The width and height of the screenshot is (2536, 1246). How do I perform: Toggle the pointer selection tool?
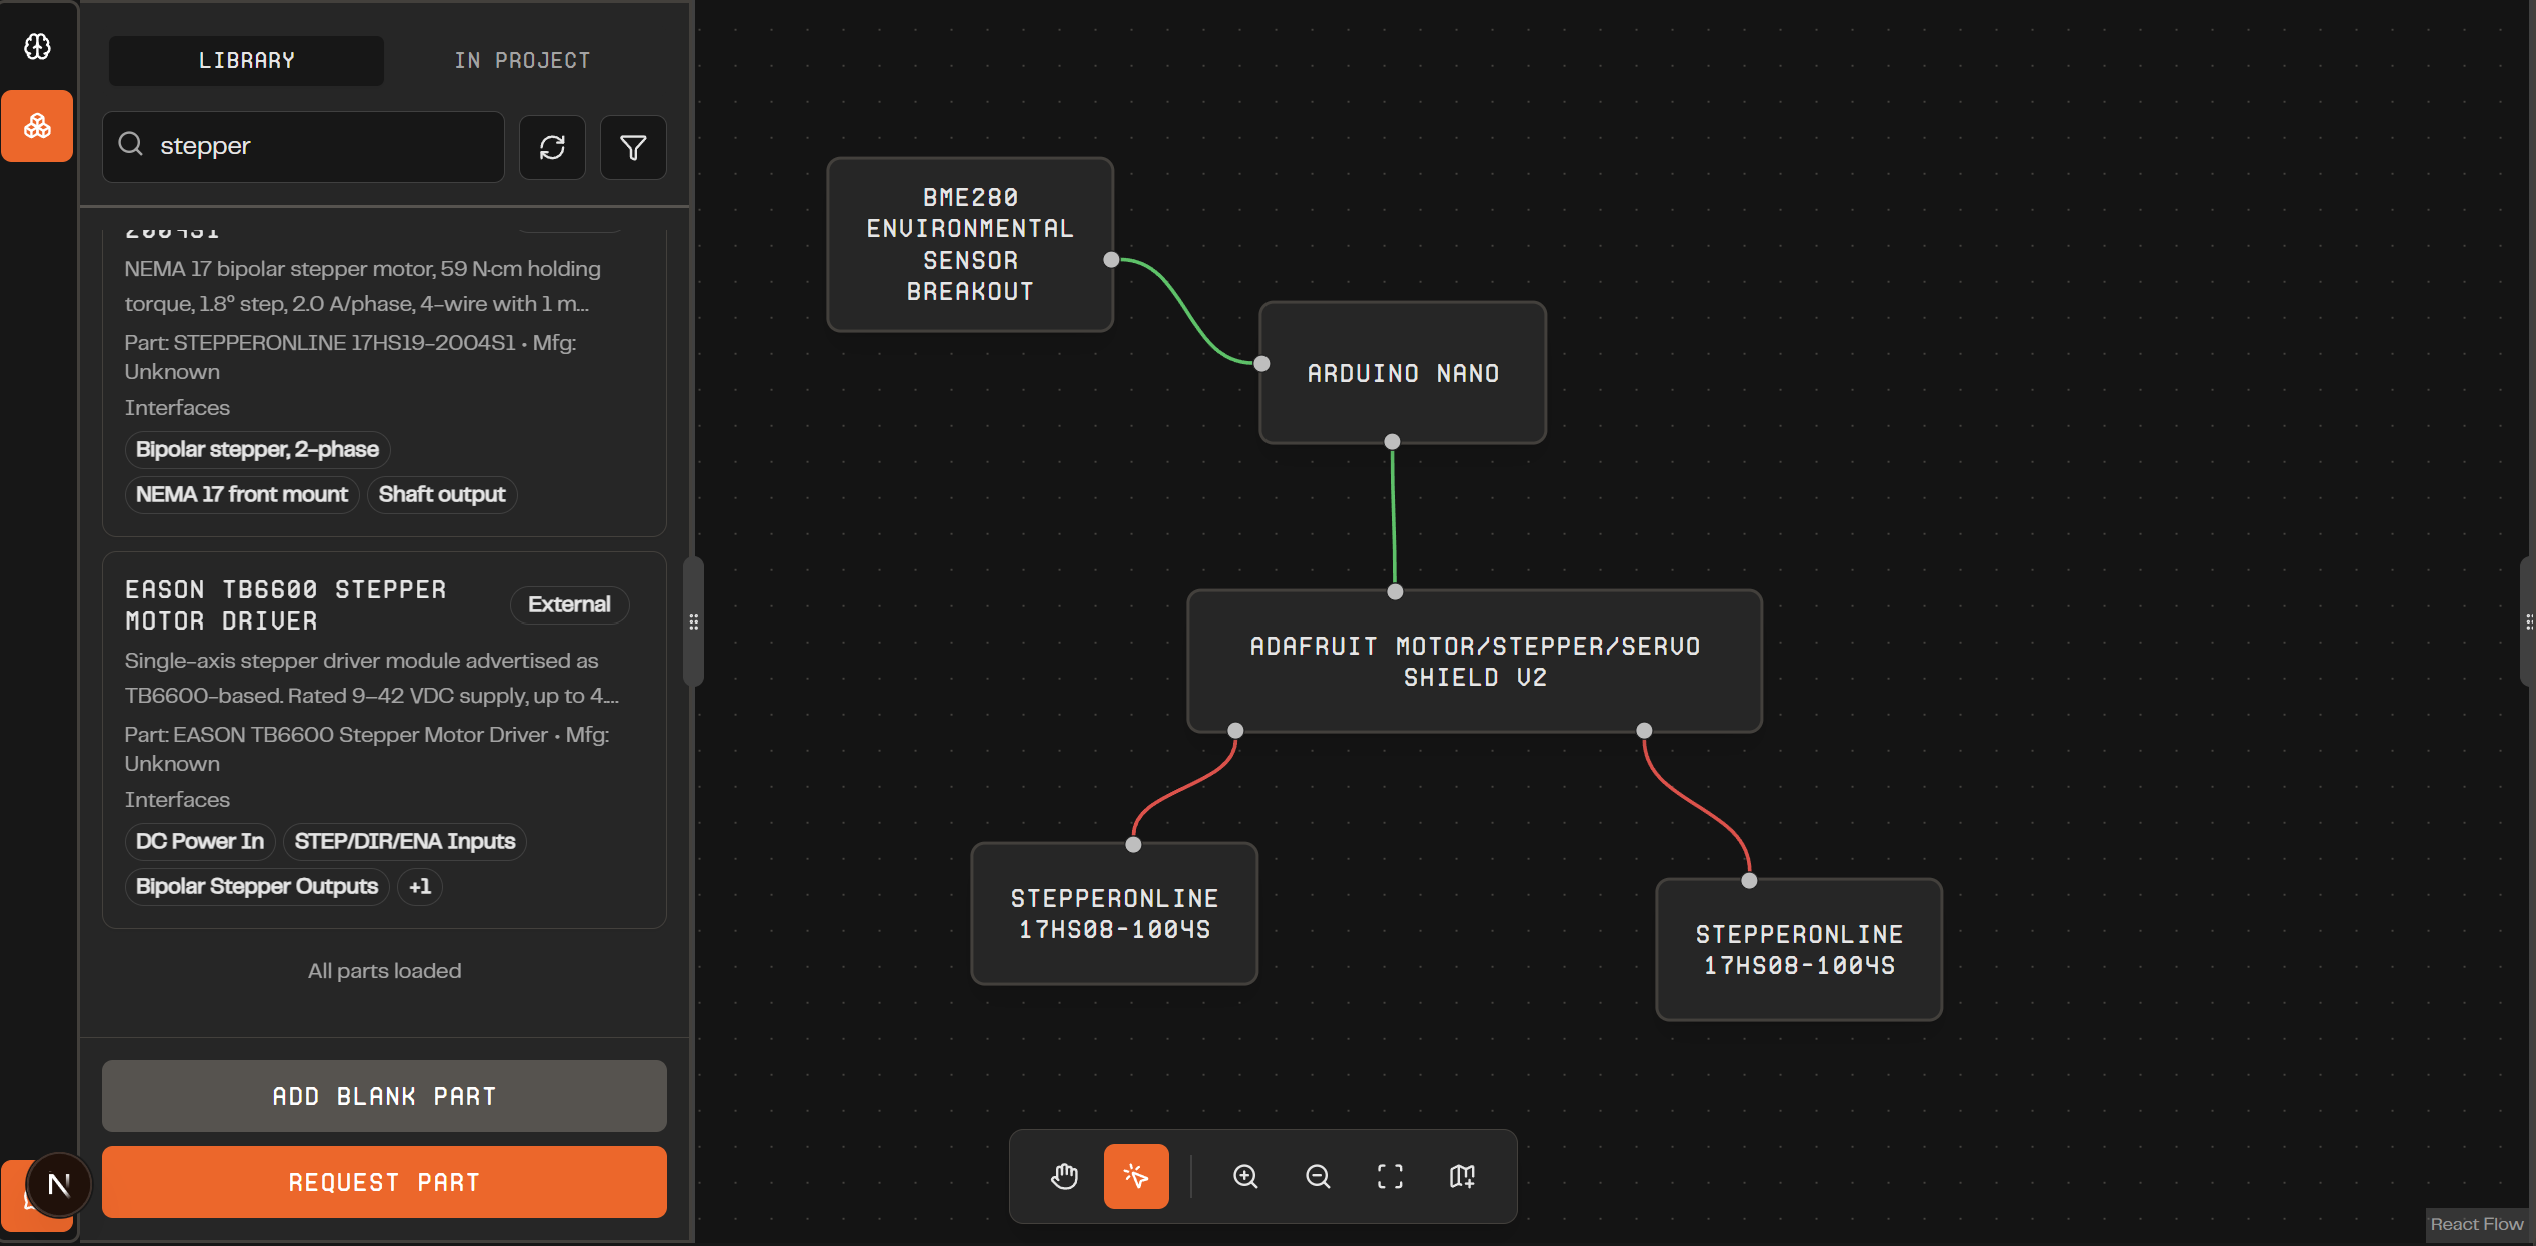tap(1136, 1176)
